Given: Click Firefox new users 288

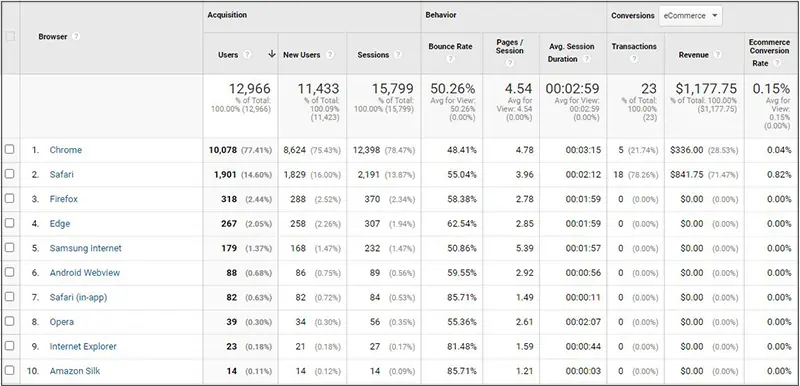Looking at the screenshot, I should pyautogui.click(x=298, y=199).
